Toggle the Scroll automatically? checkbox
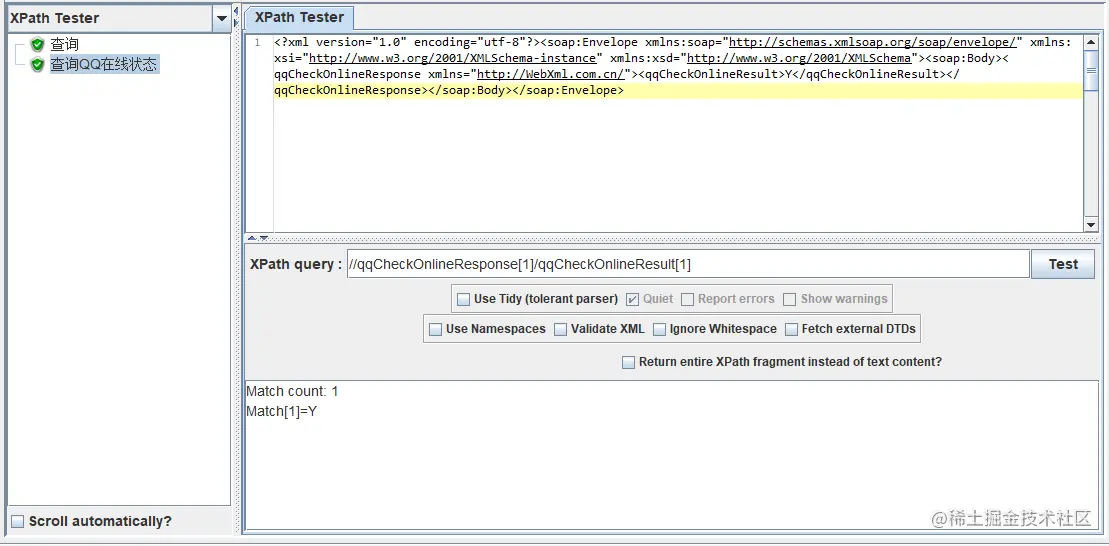 tap(18, 522)
